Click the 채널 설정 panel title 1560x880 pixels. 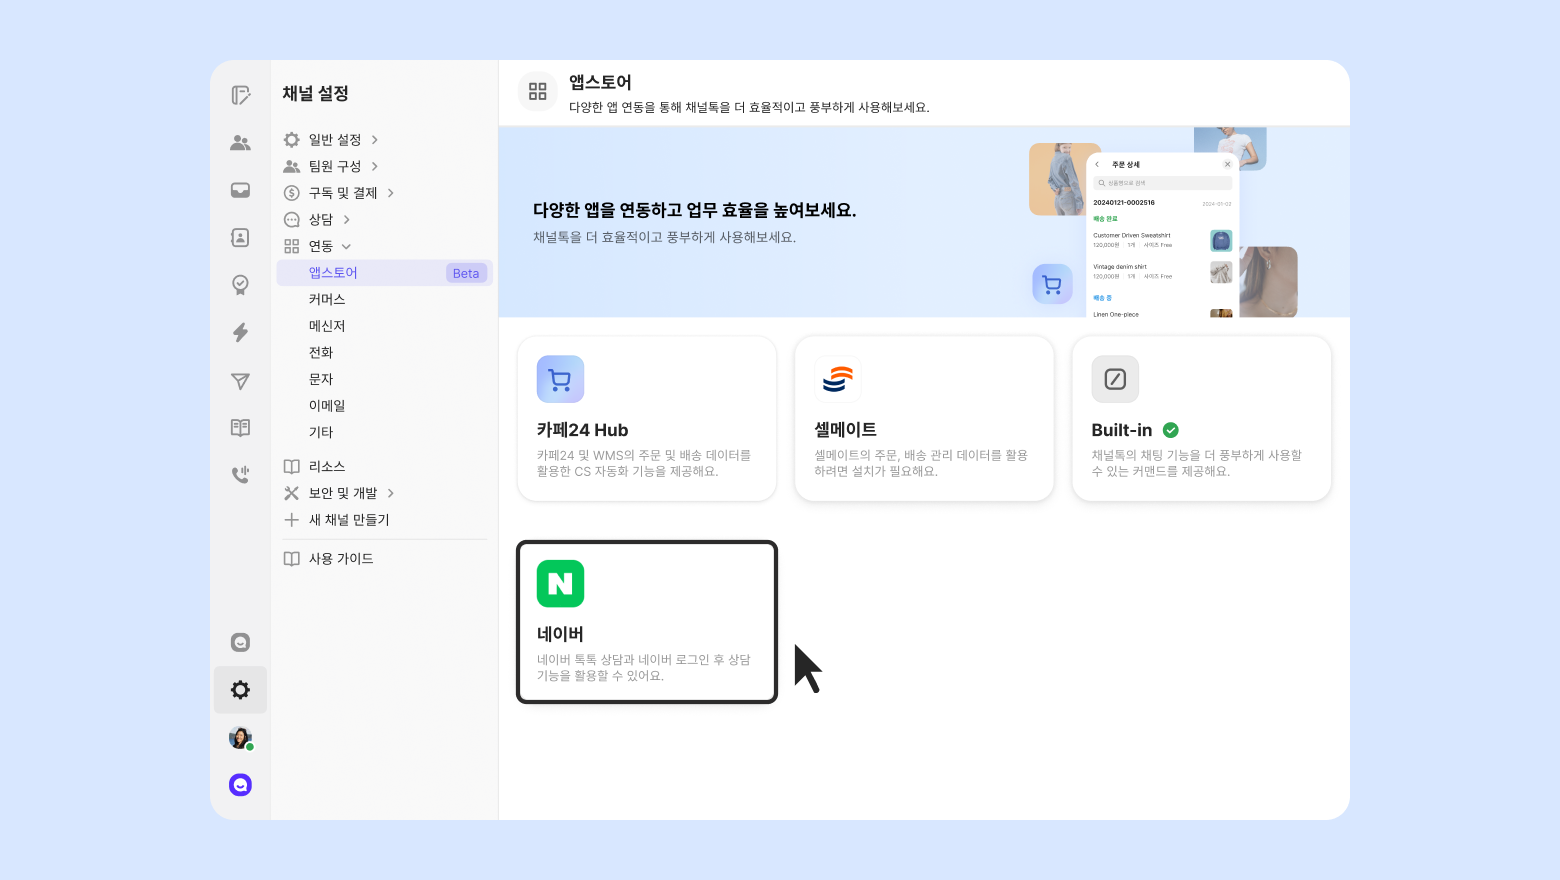coord(315,93)
